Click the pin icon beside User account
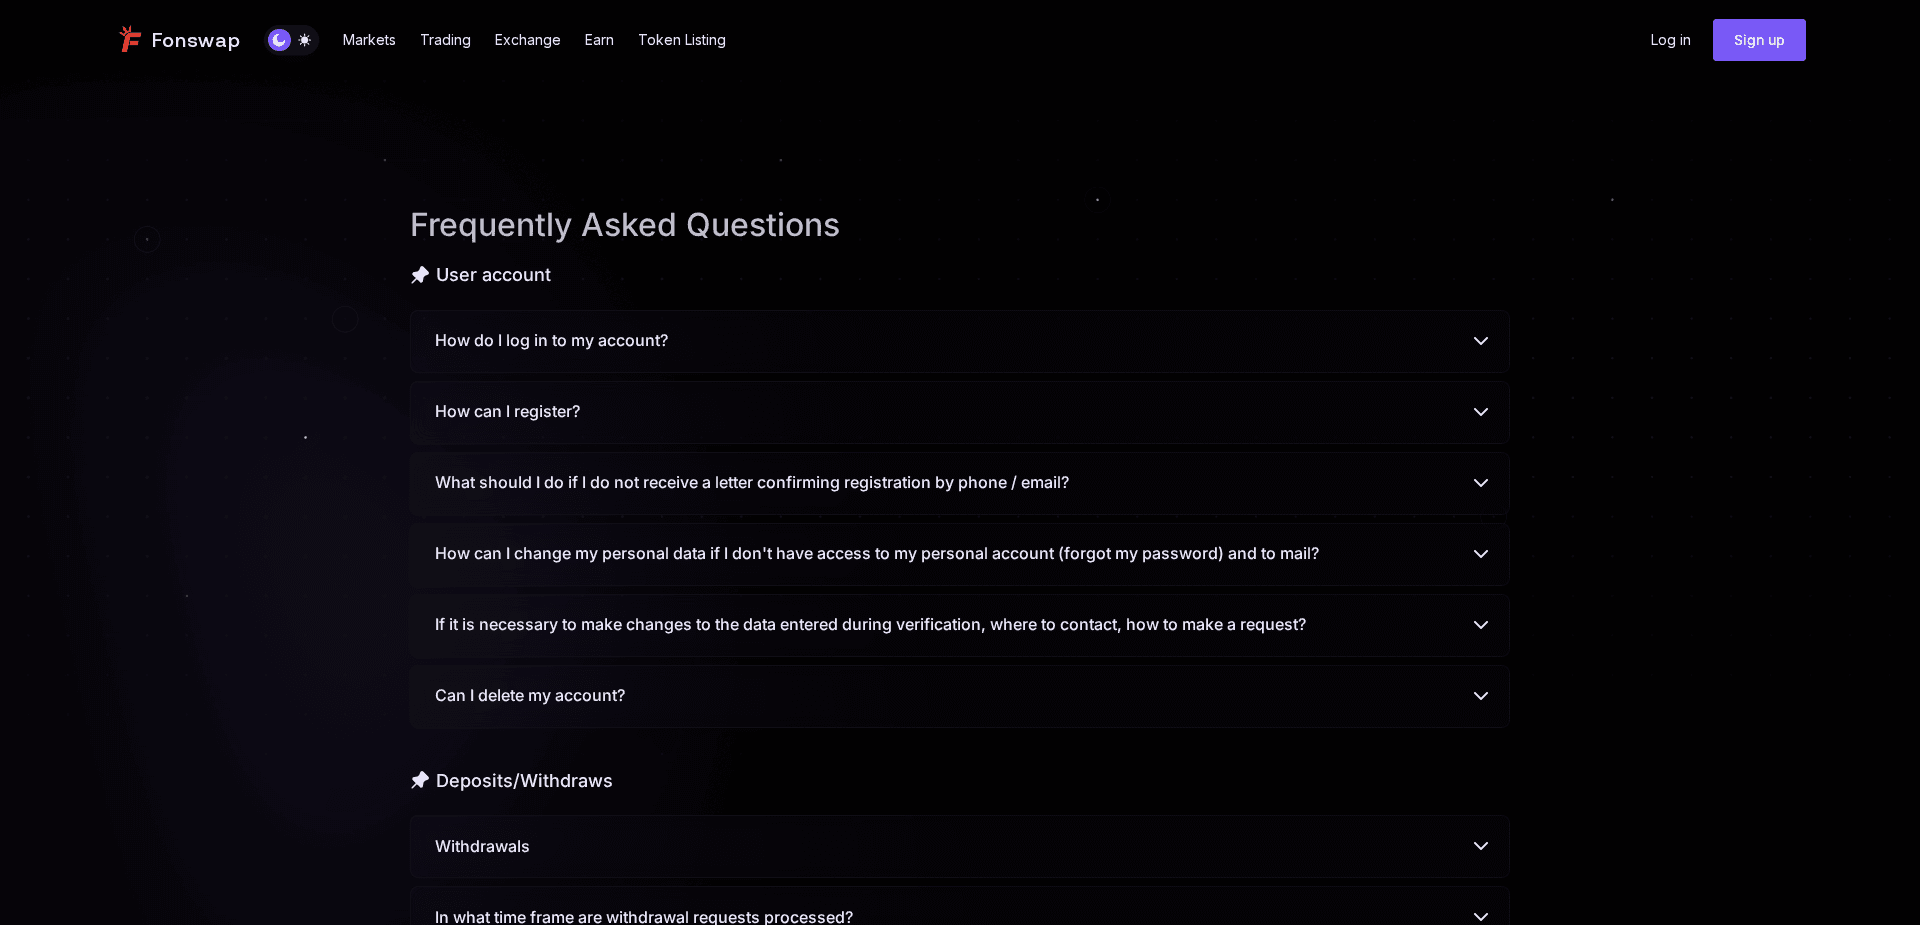Screen dimensions: 1920x925 [x=419, y=274]
